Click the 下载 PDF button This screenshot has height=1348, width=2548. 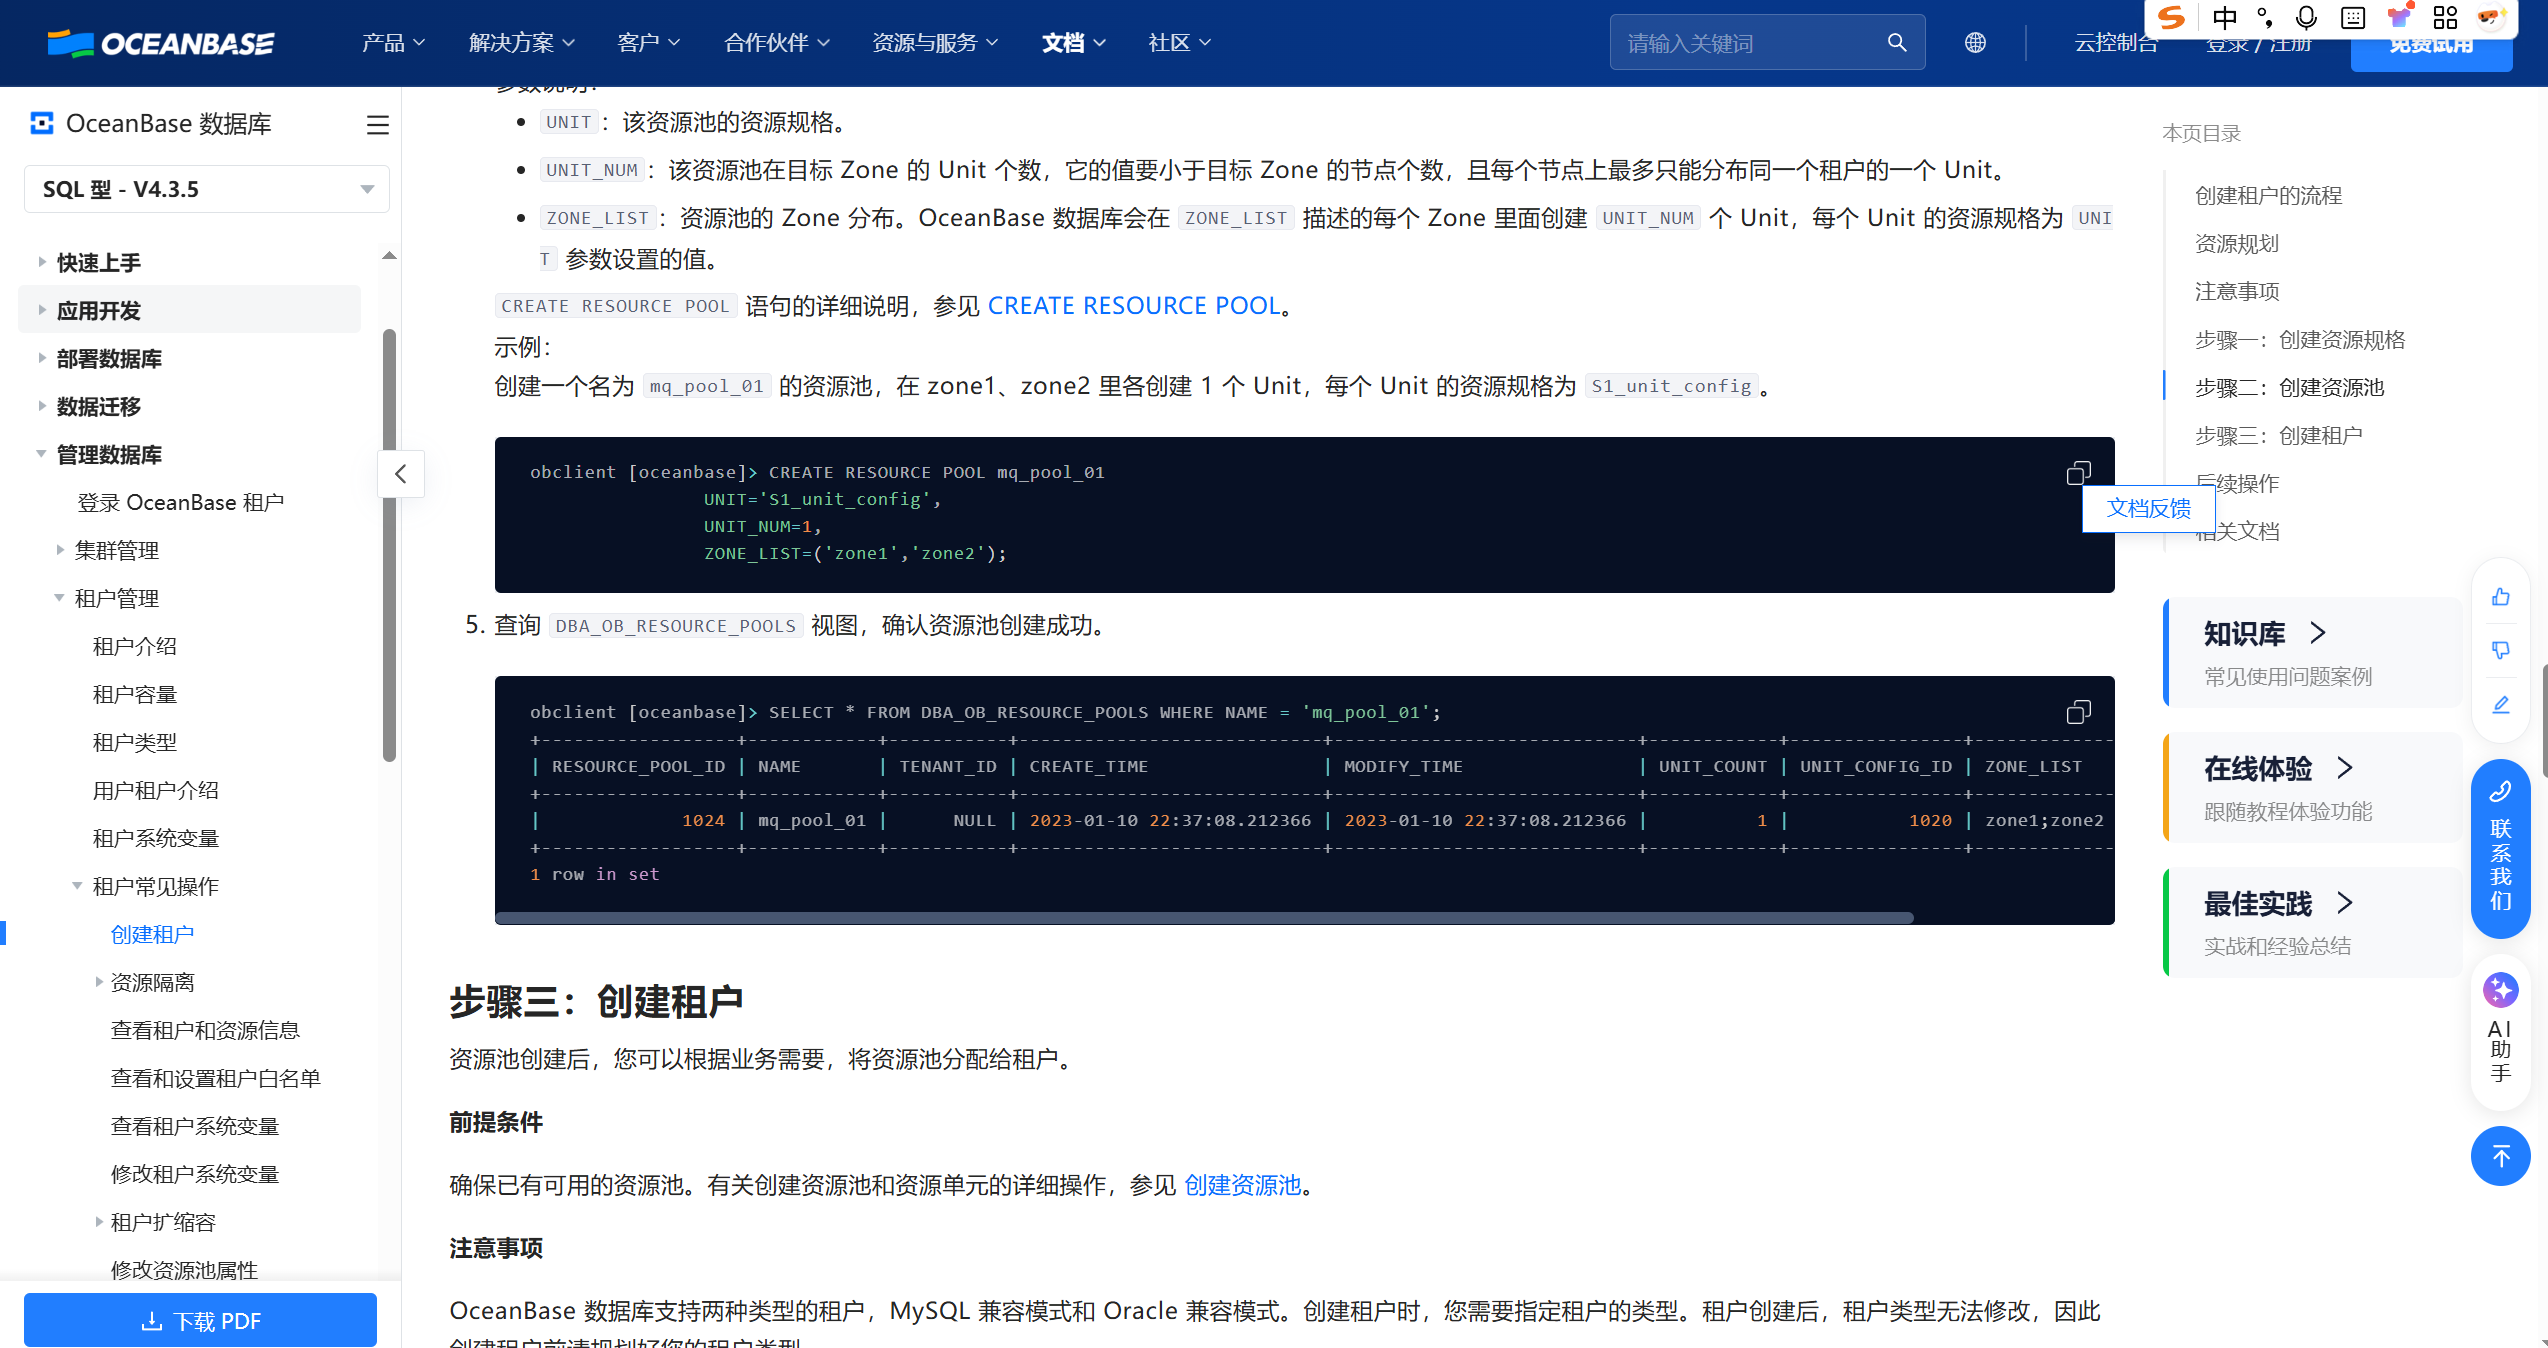(200, 1320)
